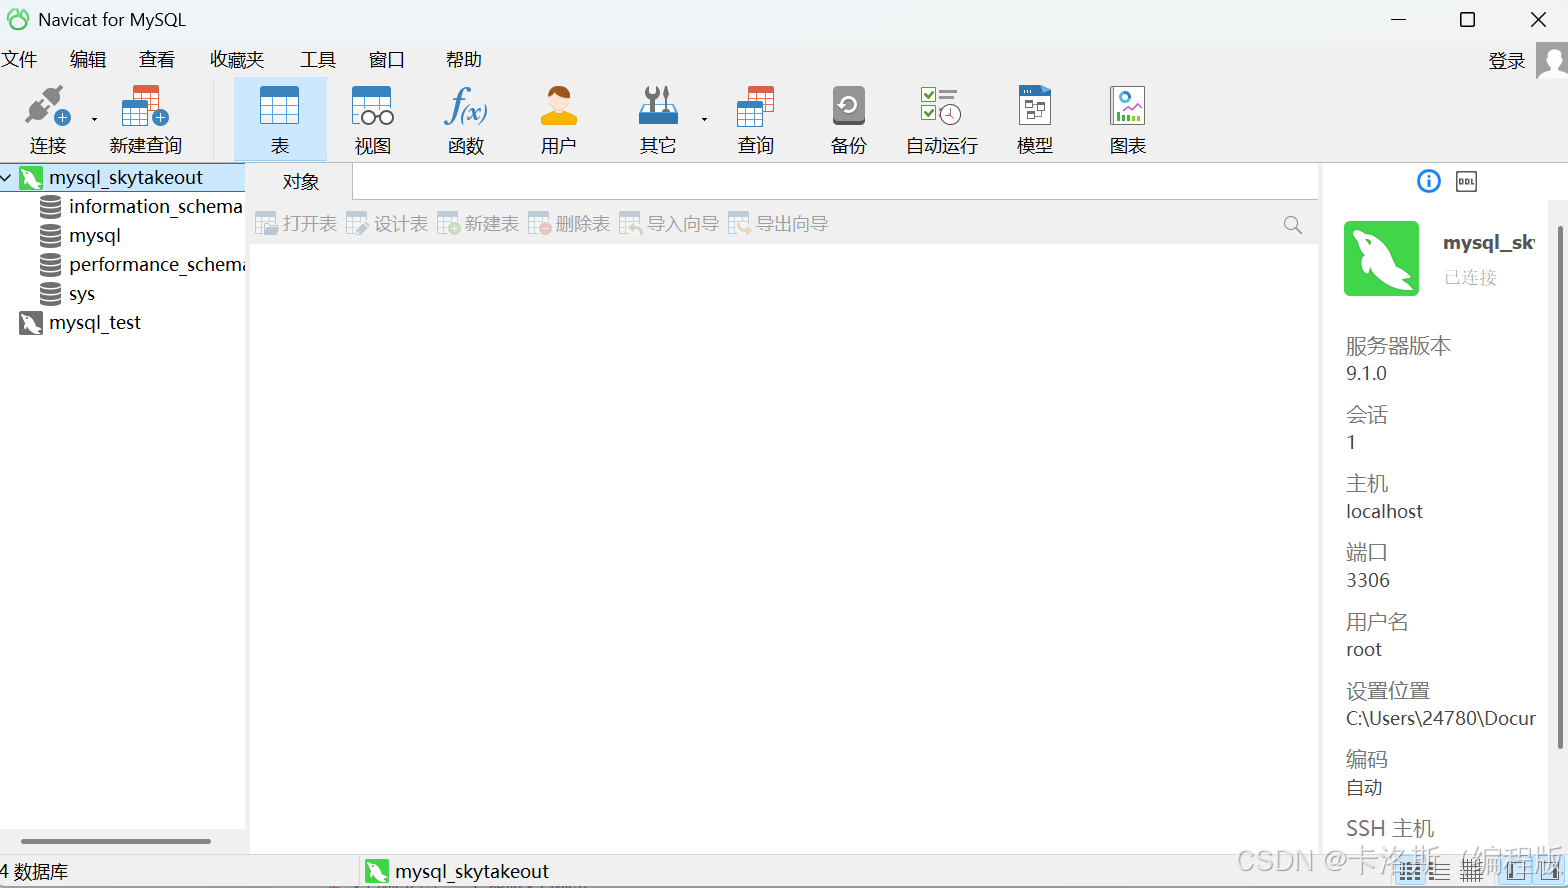Click the info panel vertical scrollbar
The height and width of the screenshot is (888, 1568).
pos(1560,487)
